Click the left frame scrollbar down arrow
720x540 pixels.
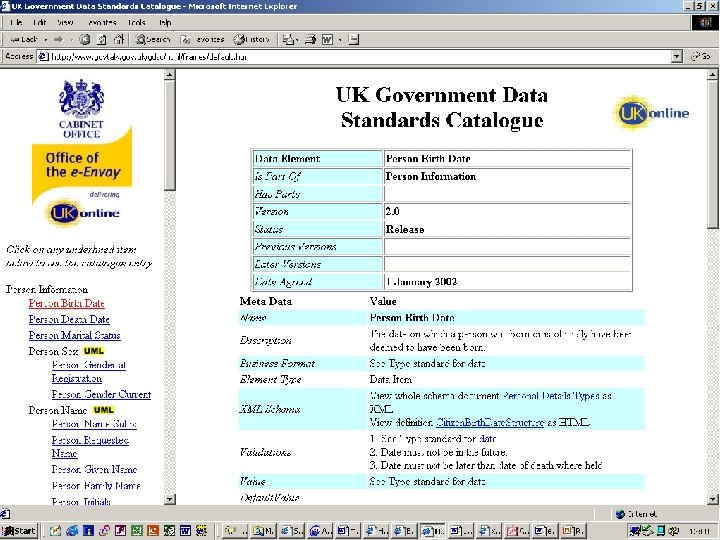pos(169,499)
